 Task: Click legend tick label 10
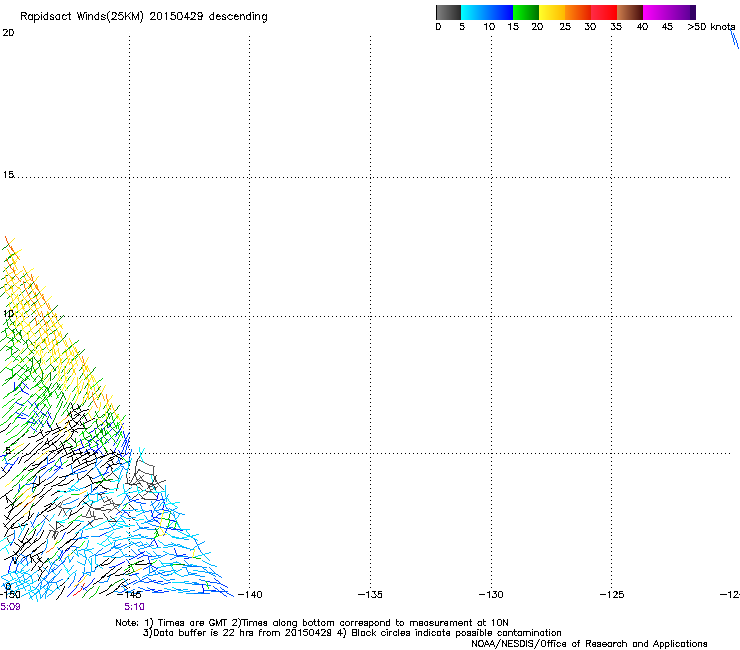(x=489, y=27)
